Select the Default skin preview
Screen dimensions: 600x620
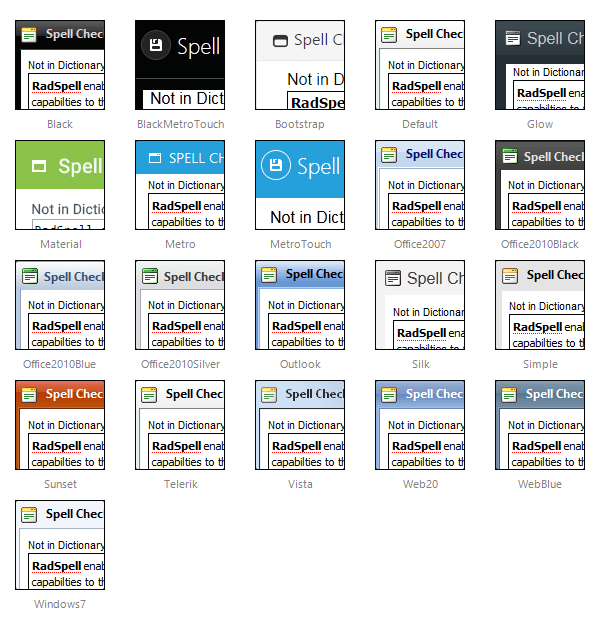[x=420, y=65]
